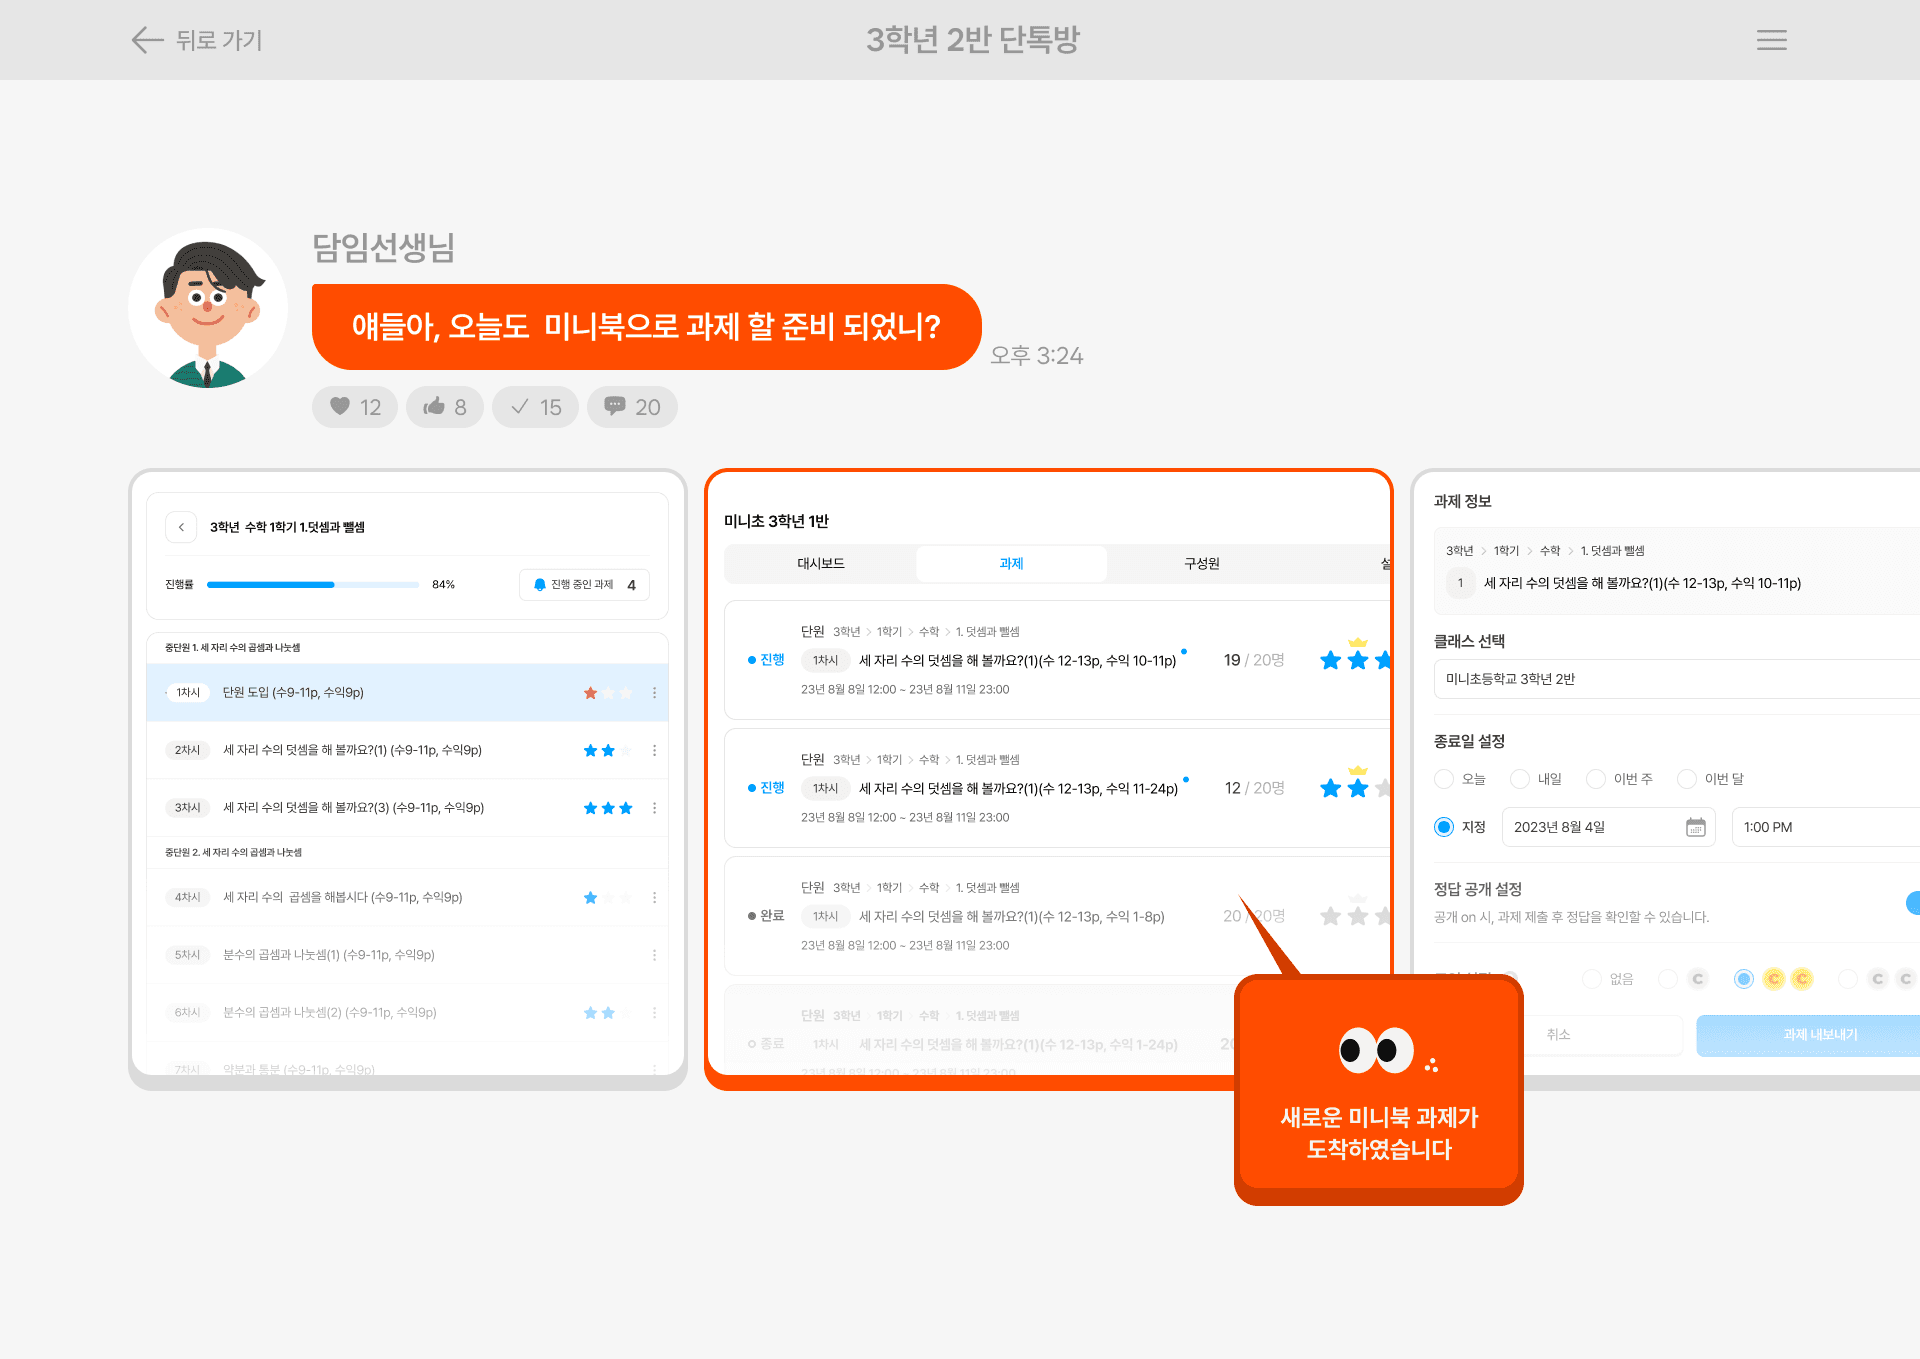Open three-dot menu on 3차시 row
The height and width of the screenshot is (1359, 1920).
click(x=655, y=808)
